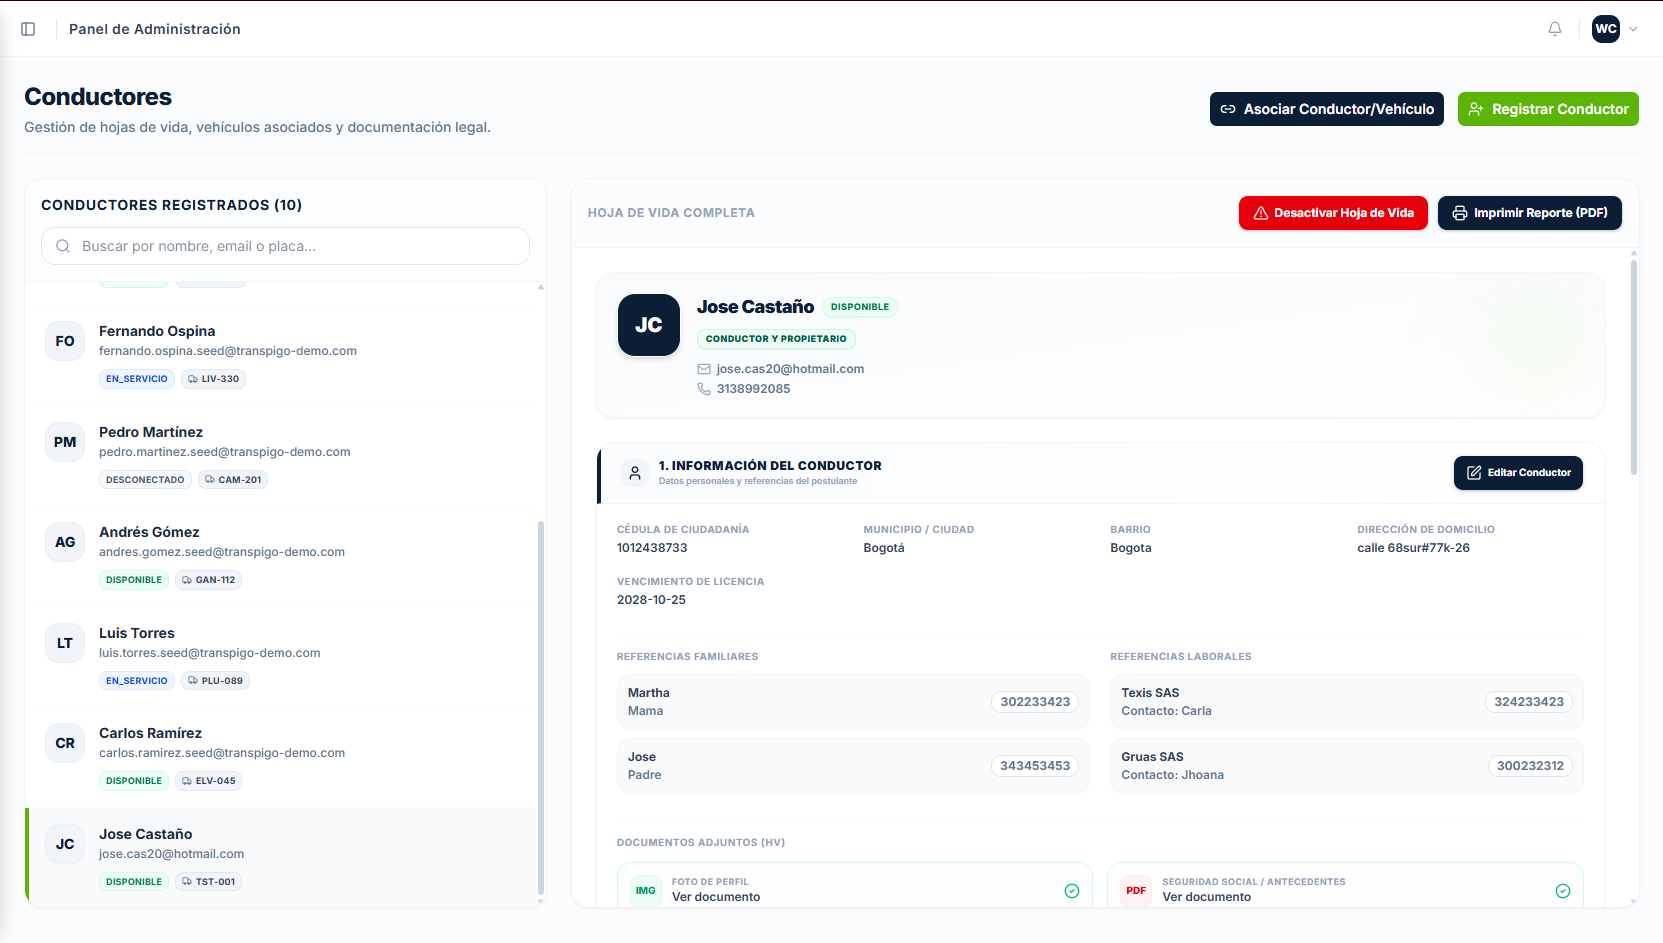This screenshot has height=943, width=1663.
Task: Click phone 302233423 of Martha
Action: pyautogui.click(x=1035, y=702)
